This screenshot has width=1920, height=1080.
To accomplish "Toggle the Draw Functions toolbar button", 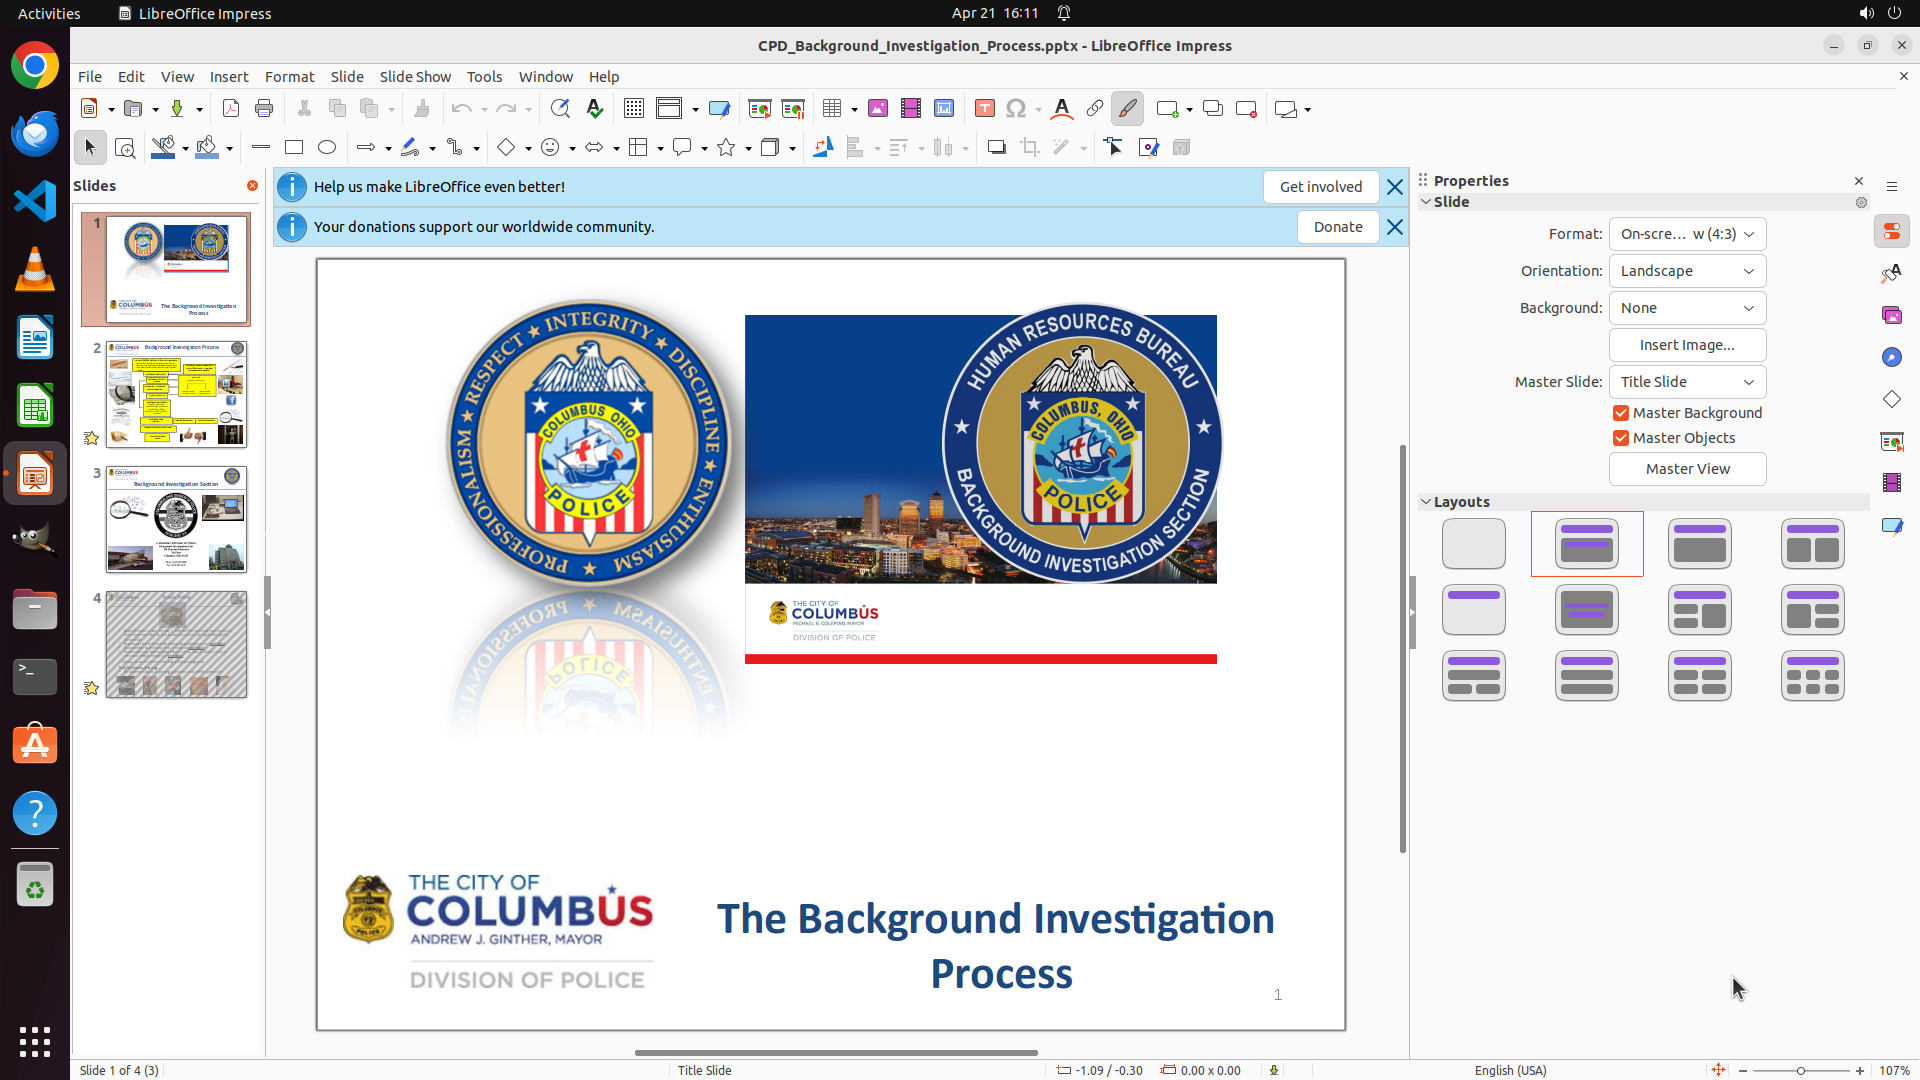I will (x=1127, y=109).
